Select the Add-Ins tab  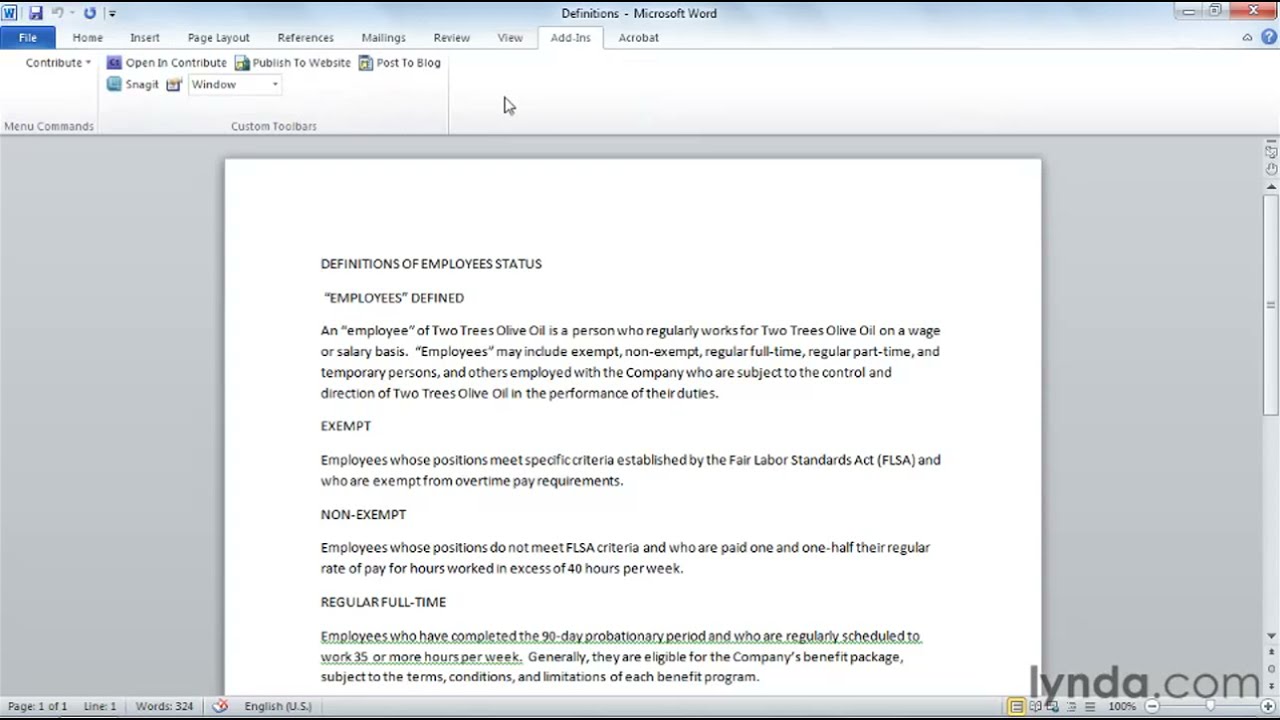pyautogui.click(x=570, y=38)
